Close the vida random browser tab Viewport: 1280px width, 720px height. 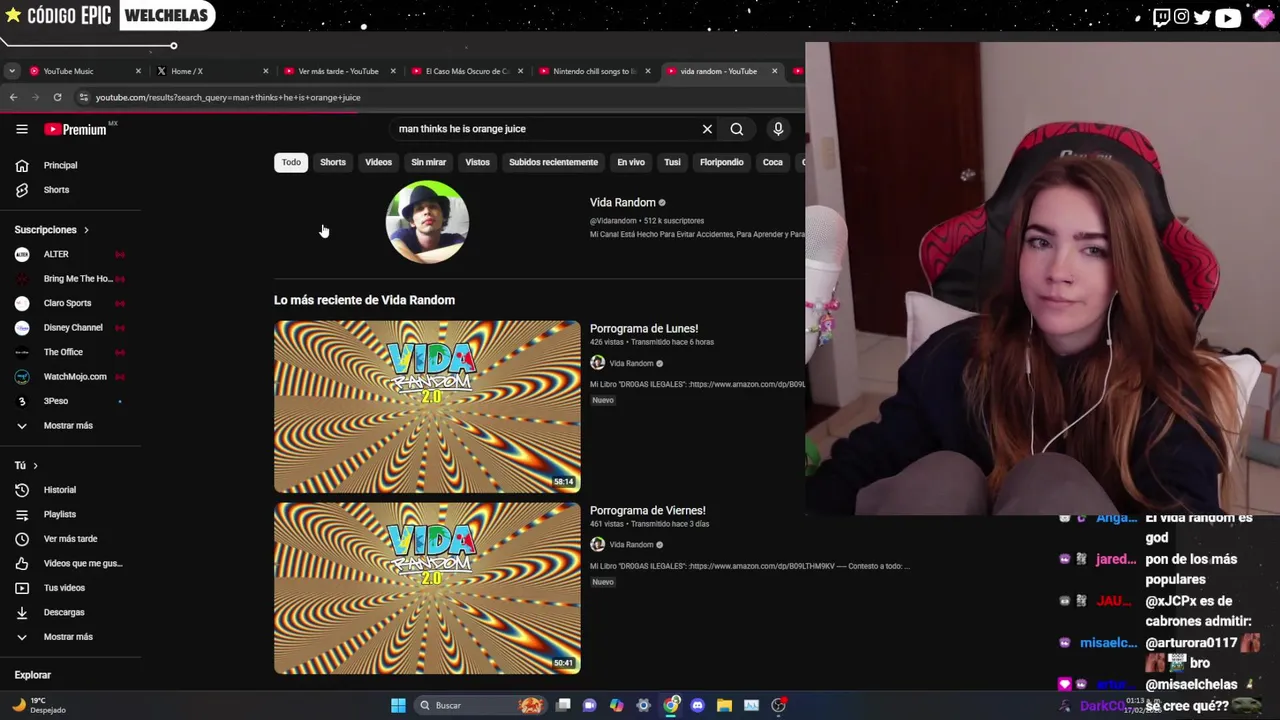tap(774, 71)
